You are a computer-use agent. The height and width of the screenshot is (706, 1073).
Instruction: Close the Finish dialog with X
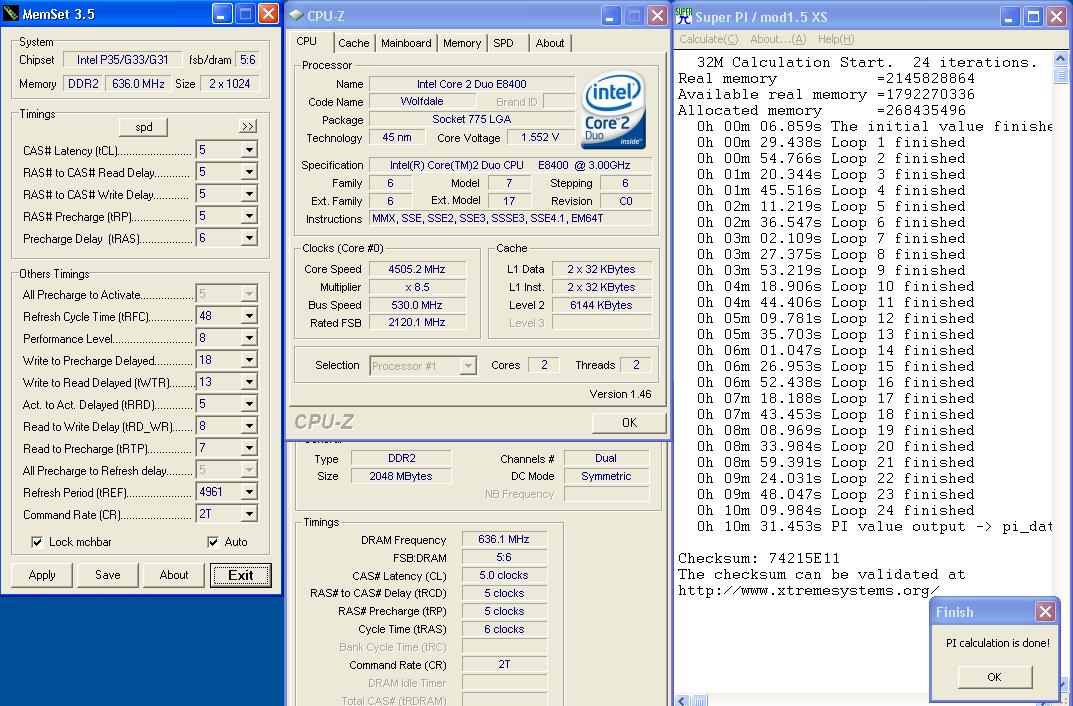[1045, 612]
